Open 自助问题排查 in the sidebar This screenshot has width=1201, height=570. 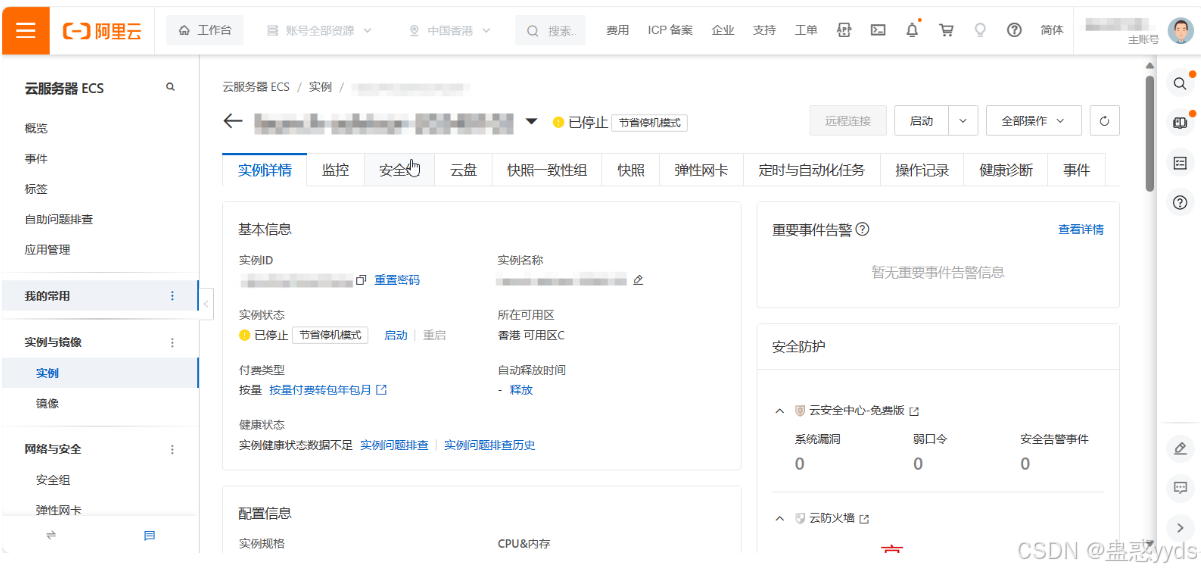pyautogui.click(x=59, y=219)
